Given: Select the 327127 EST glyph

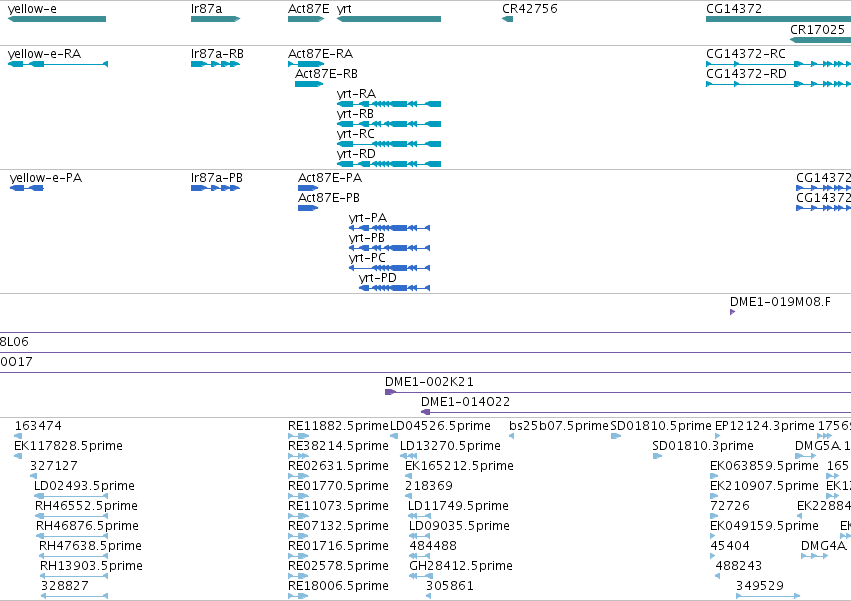Looking at the screenshot, I should [x=34, y=476].
